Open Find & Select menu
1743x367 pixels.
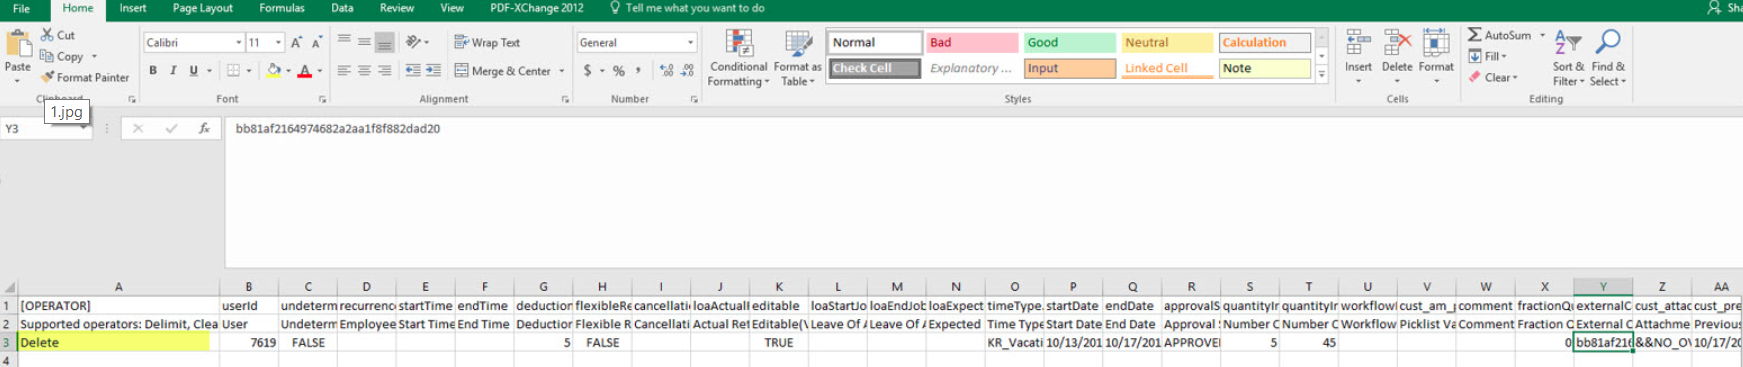coord(1607,58)
